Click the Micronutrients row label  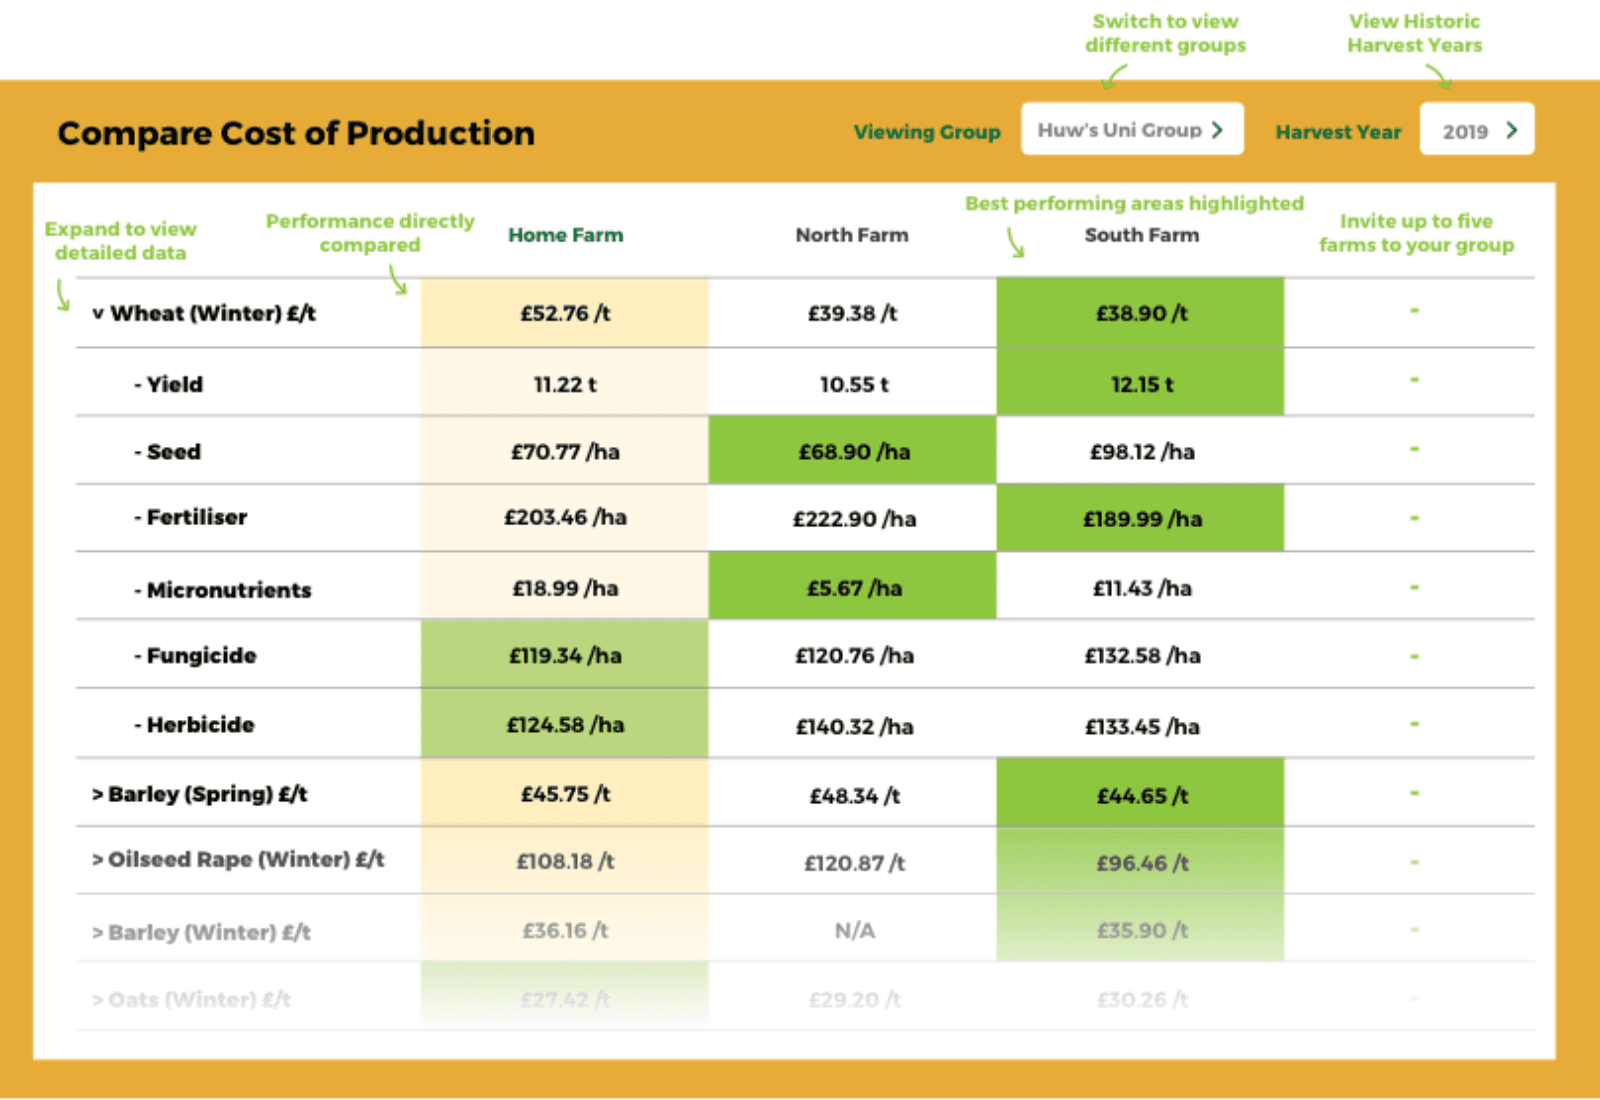point(223,590)
